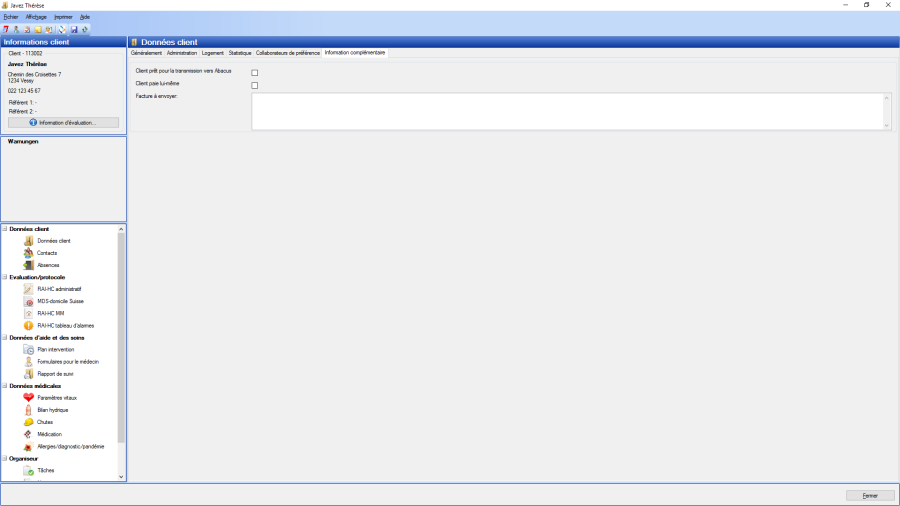This screenshot has width=900, height=506.
Task: Click inside the Facture à envoyer text box
Action: pyautogui.click(x=567, y=111)
